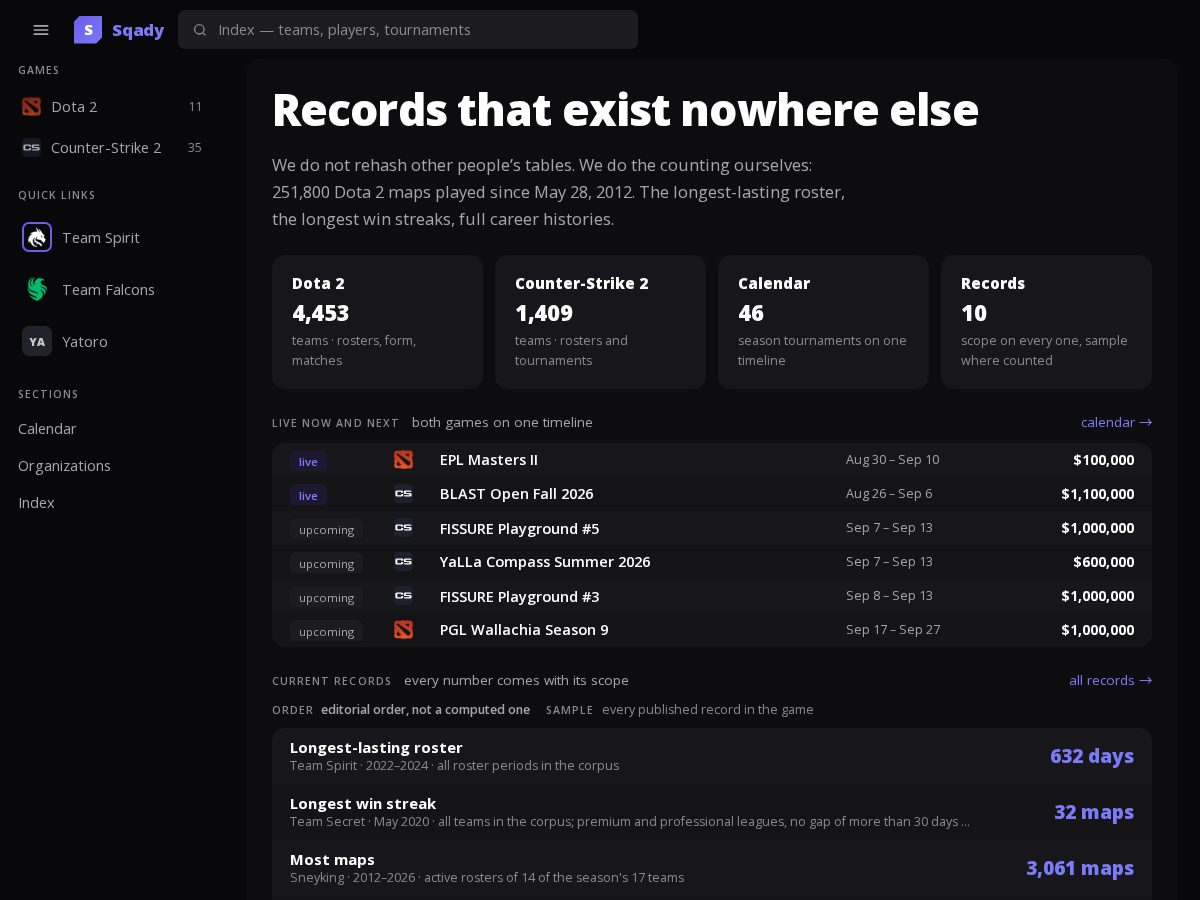The image size is (1200, 900).
Task: Click CS icon in BLAST Open Fall row
Action: click(403, 493)
